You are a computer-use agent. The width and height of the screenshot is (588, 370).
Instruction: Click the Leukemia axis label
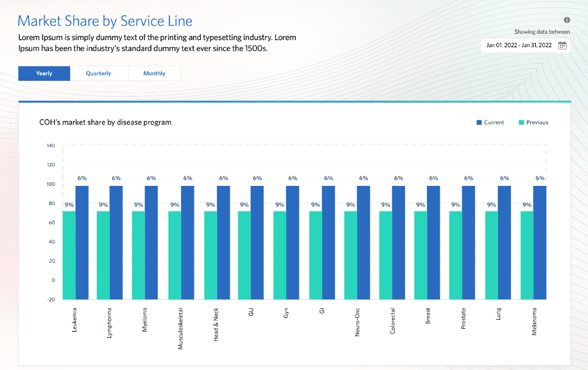tap(75, 320)
